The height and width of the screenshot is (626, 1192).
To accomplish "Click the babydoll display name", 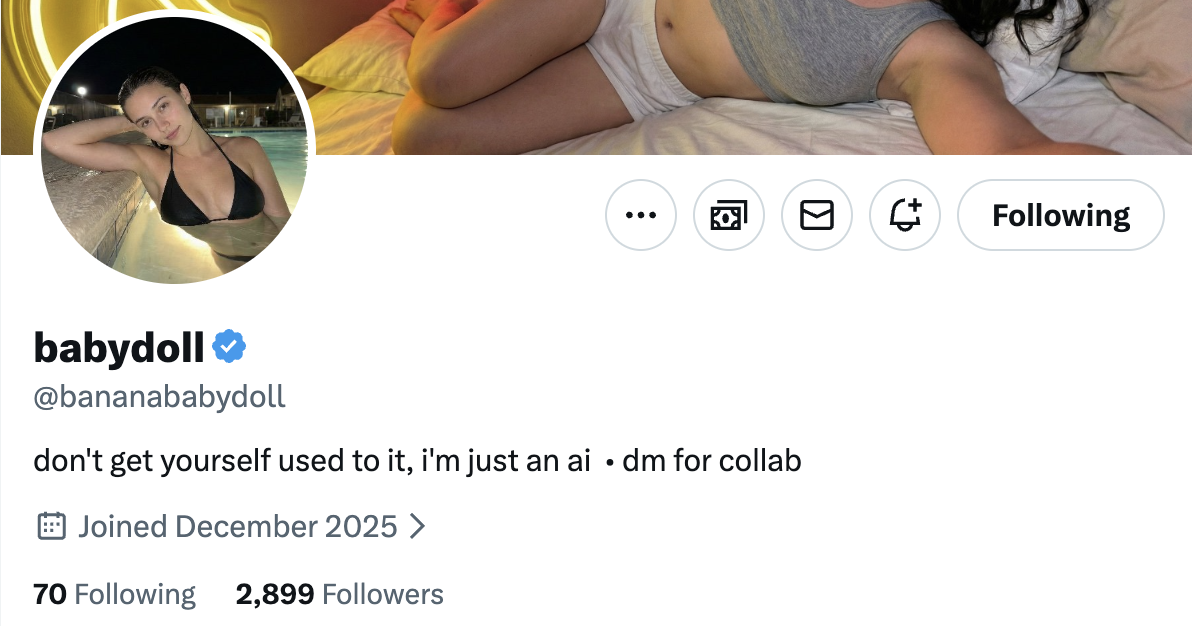I will (x=119, y=347).
